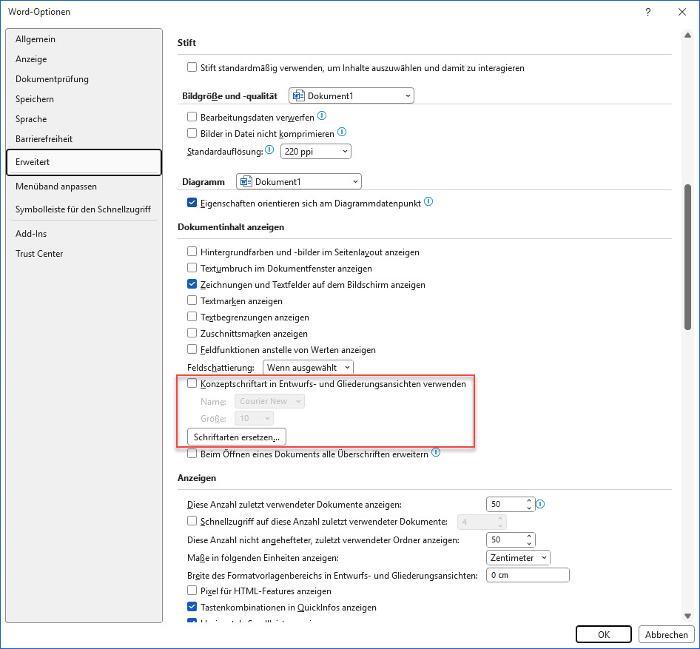Click stepper arrows of recent documents count

529,504
